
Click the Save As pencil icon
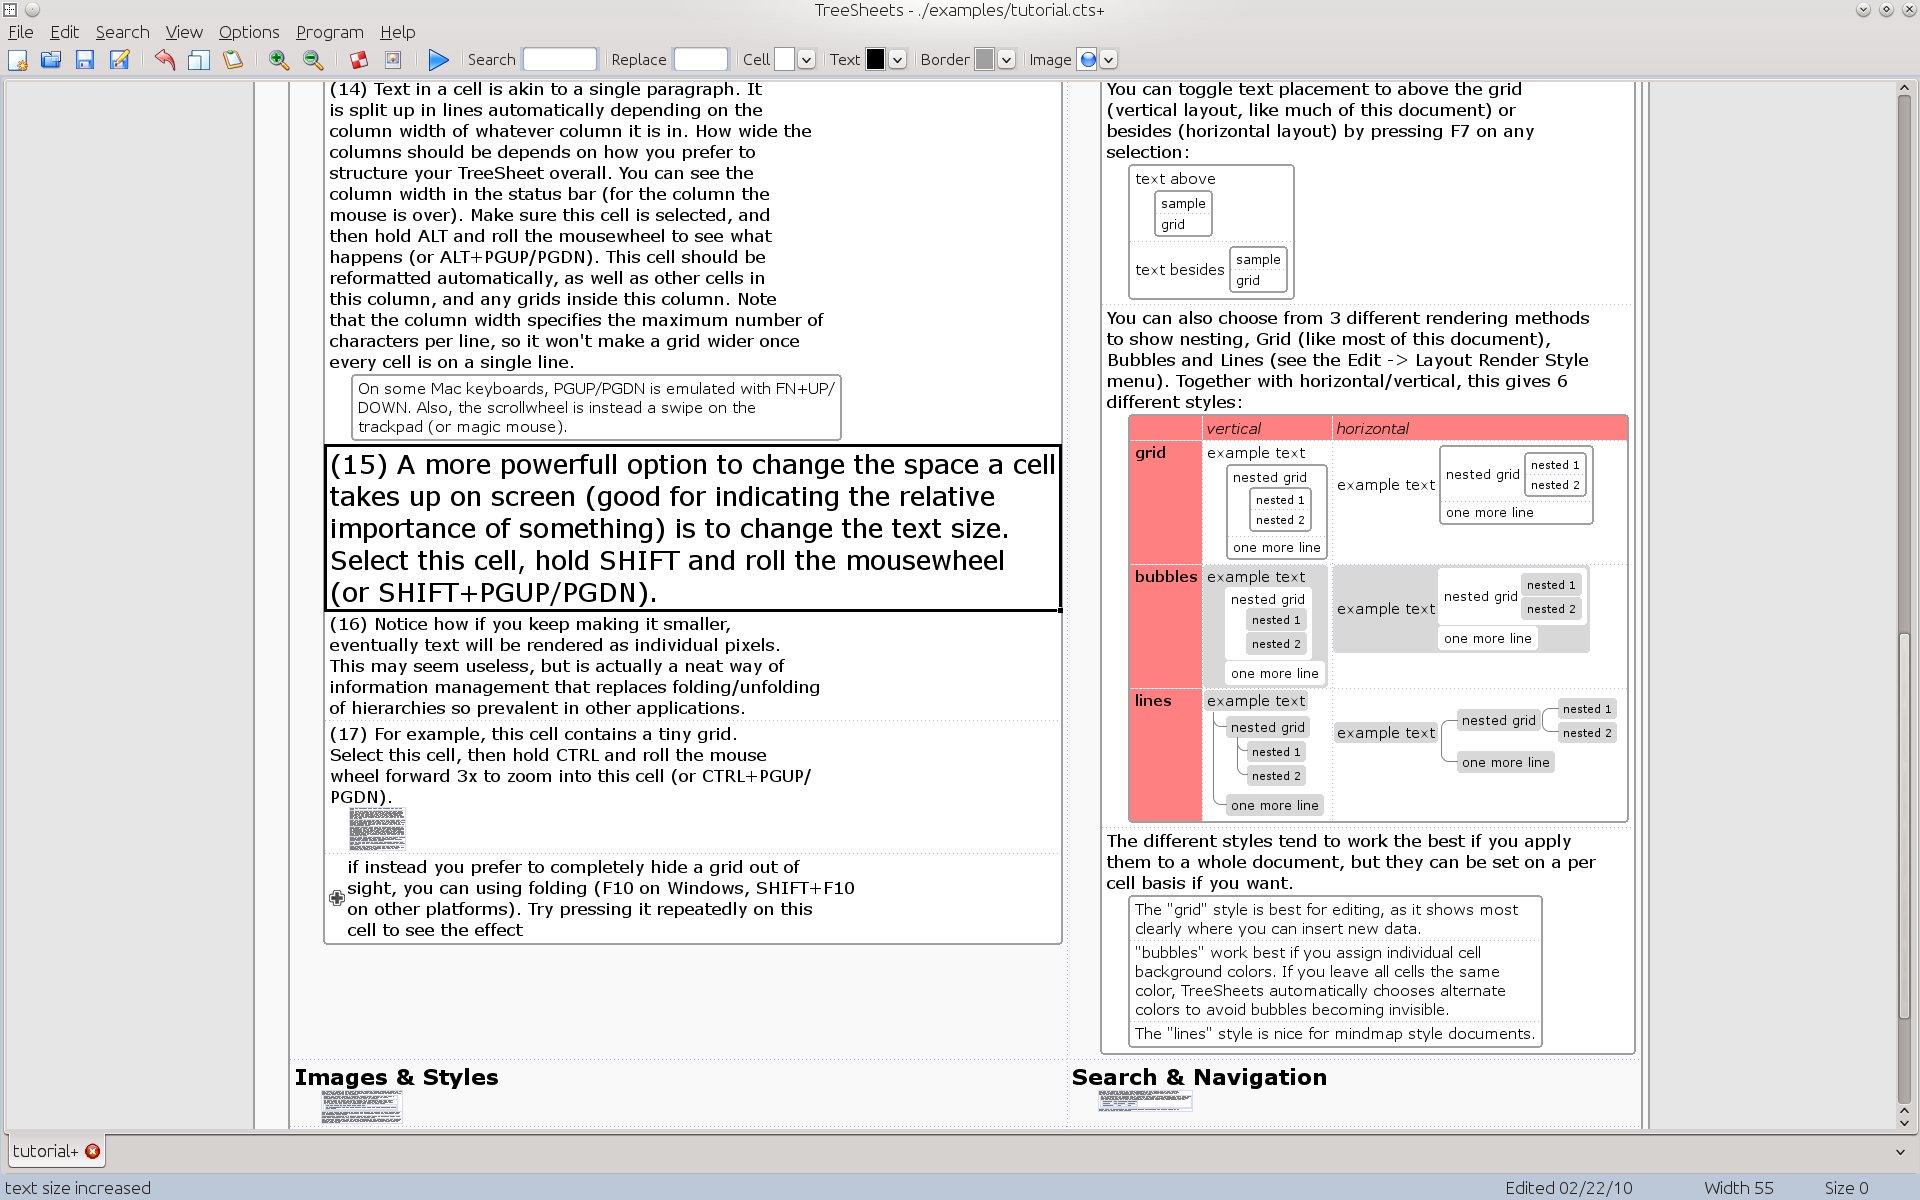(119, 60)
